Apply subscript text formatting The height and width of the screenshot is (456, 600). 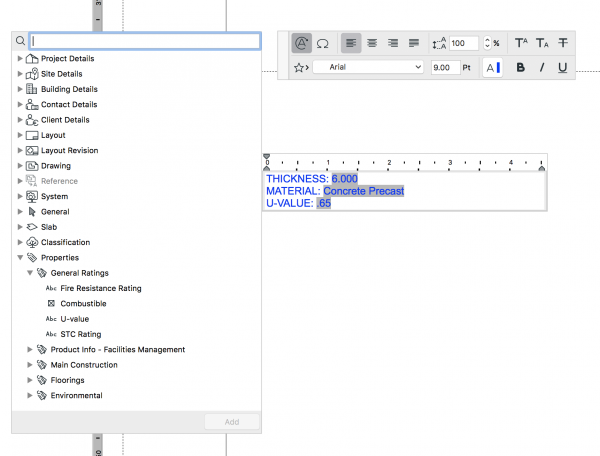pyautogui.click(x=542, y=43)
